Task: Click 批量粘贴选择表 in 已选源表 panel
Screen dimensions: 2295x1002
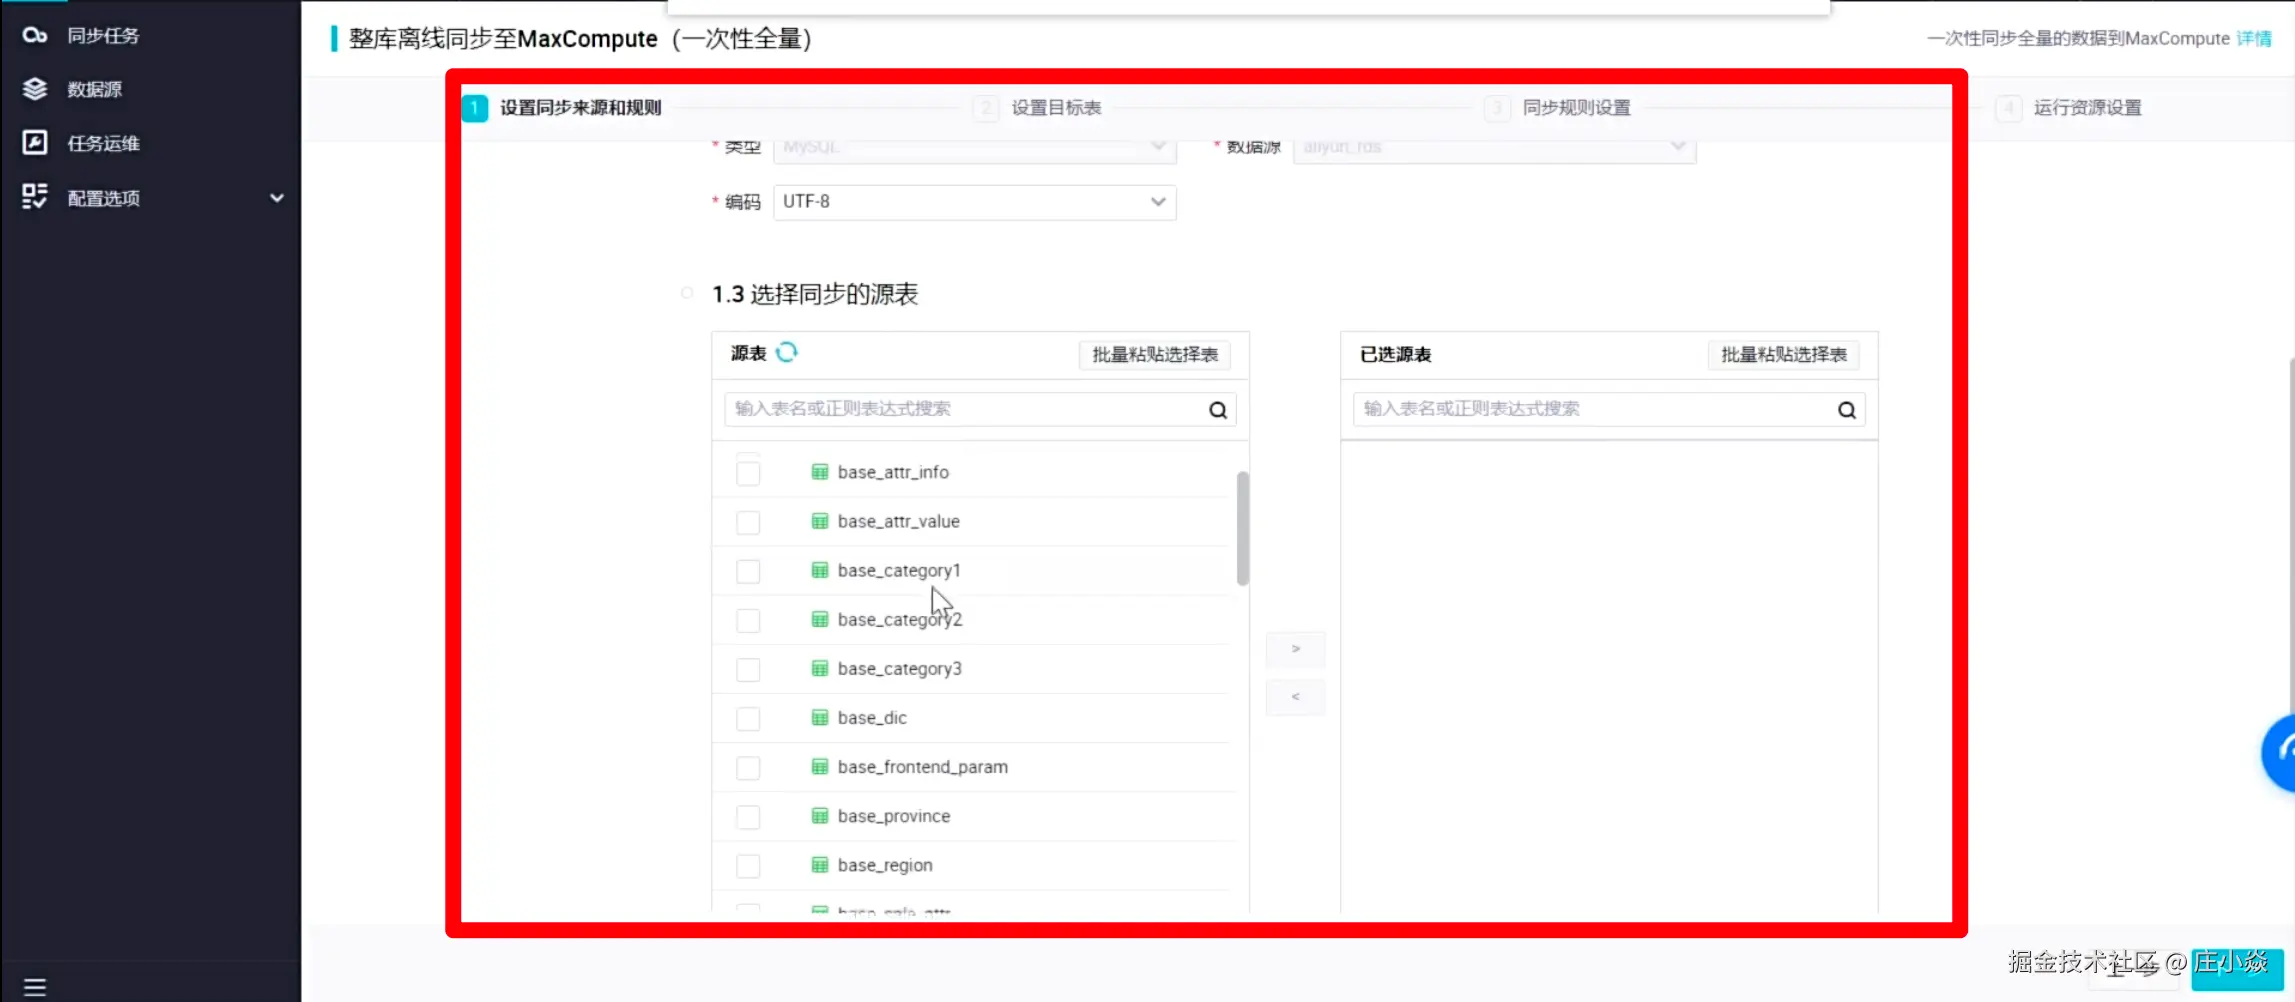Action: coord(1784,355)
